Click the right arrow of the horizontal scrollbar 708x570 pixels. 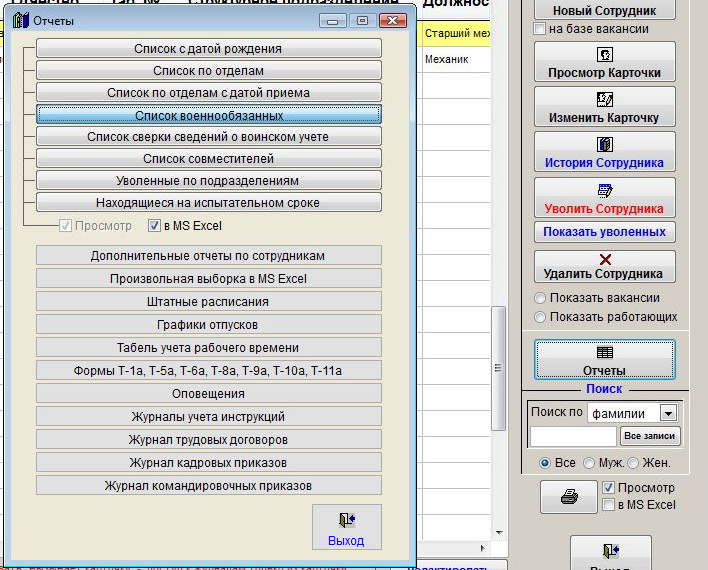[x=482, y=548]
